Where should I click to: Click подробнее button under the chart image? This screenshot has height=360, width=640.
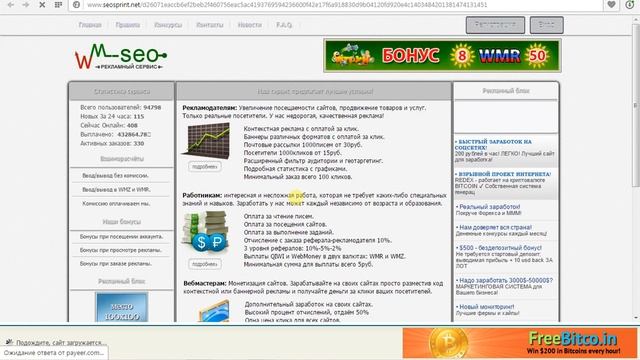pos(204,167)
